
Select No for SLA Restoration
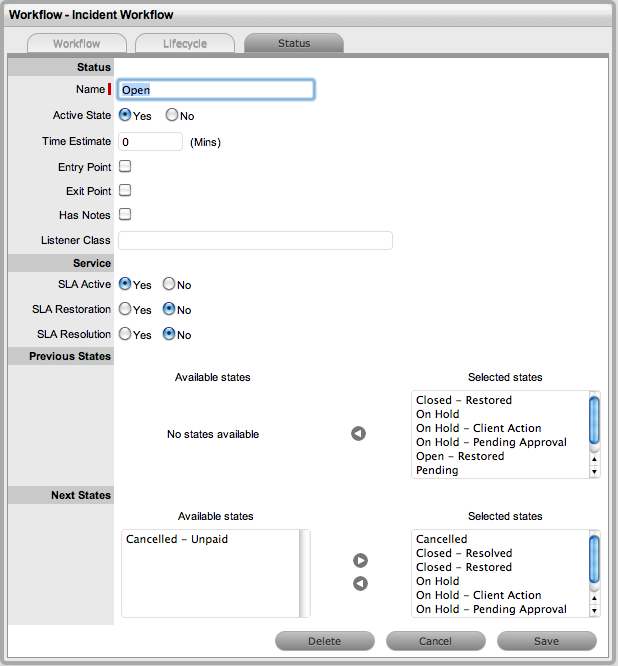click(x=169, y=309)
